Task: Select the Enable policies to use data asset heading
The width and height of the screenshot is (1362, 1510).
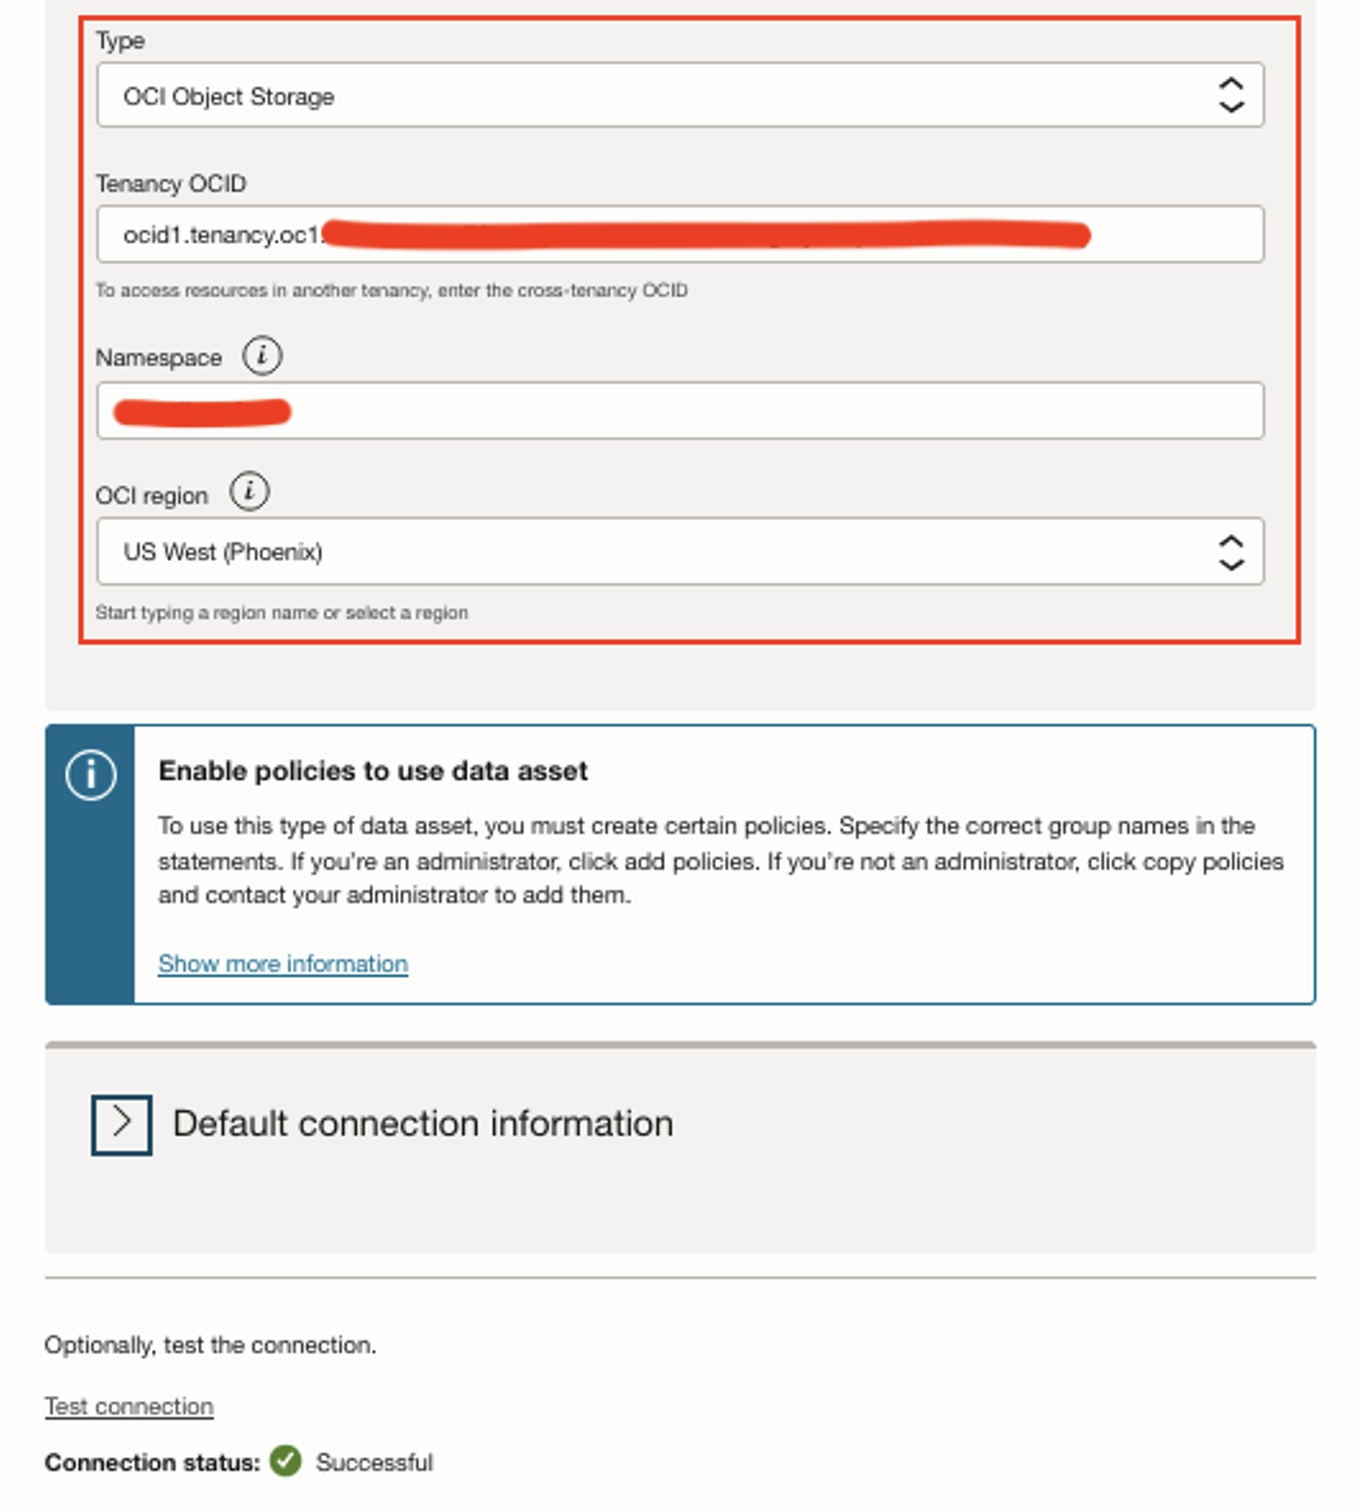Action: 373,771
